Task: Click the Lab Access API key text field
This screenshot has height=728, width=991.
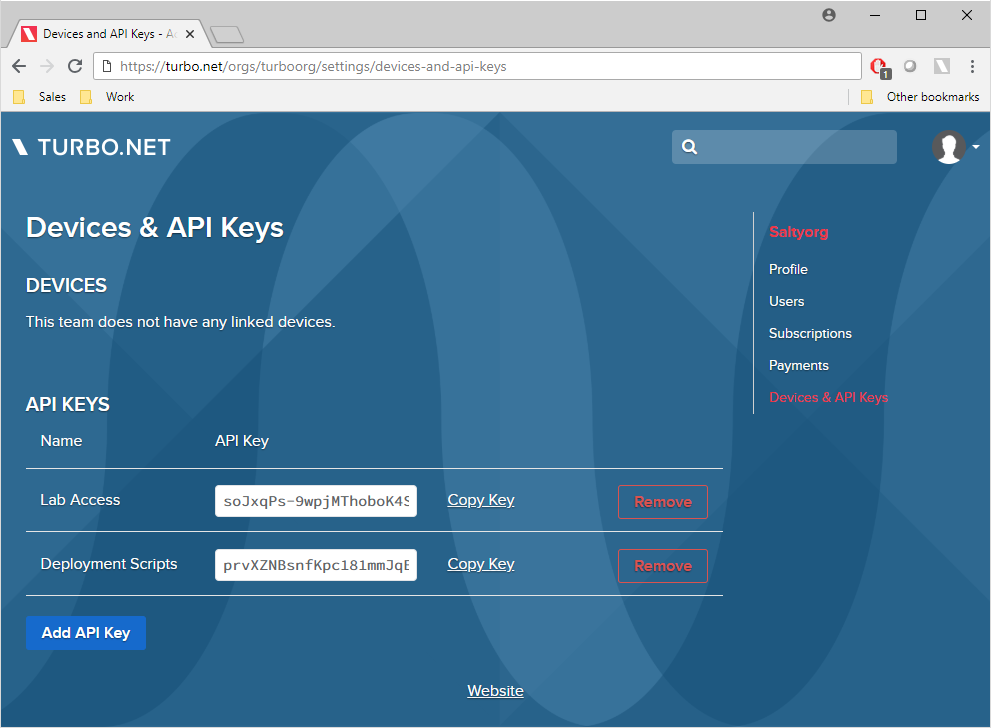Action: (x=315, y=500)
